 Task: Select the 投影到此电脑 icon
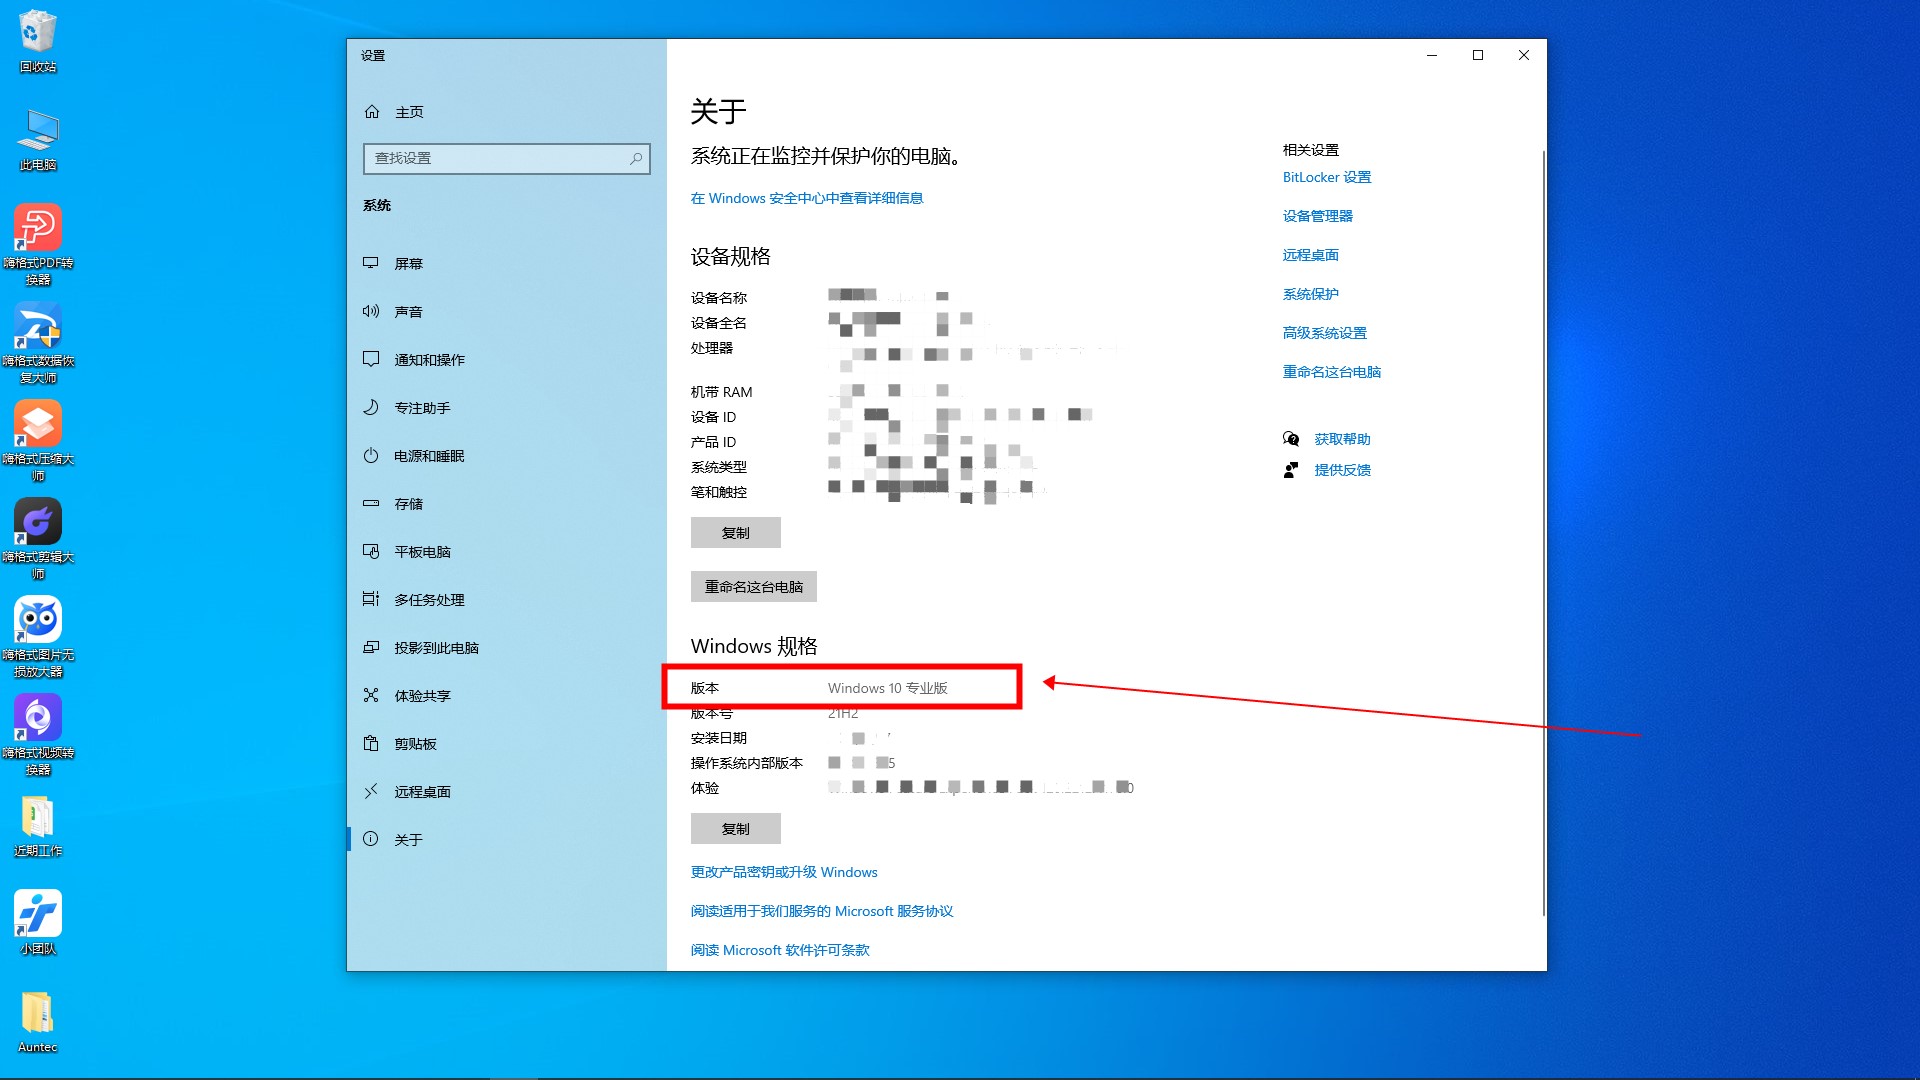(x=371, y=647)
